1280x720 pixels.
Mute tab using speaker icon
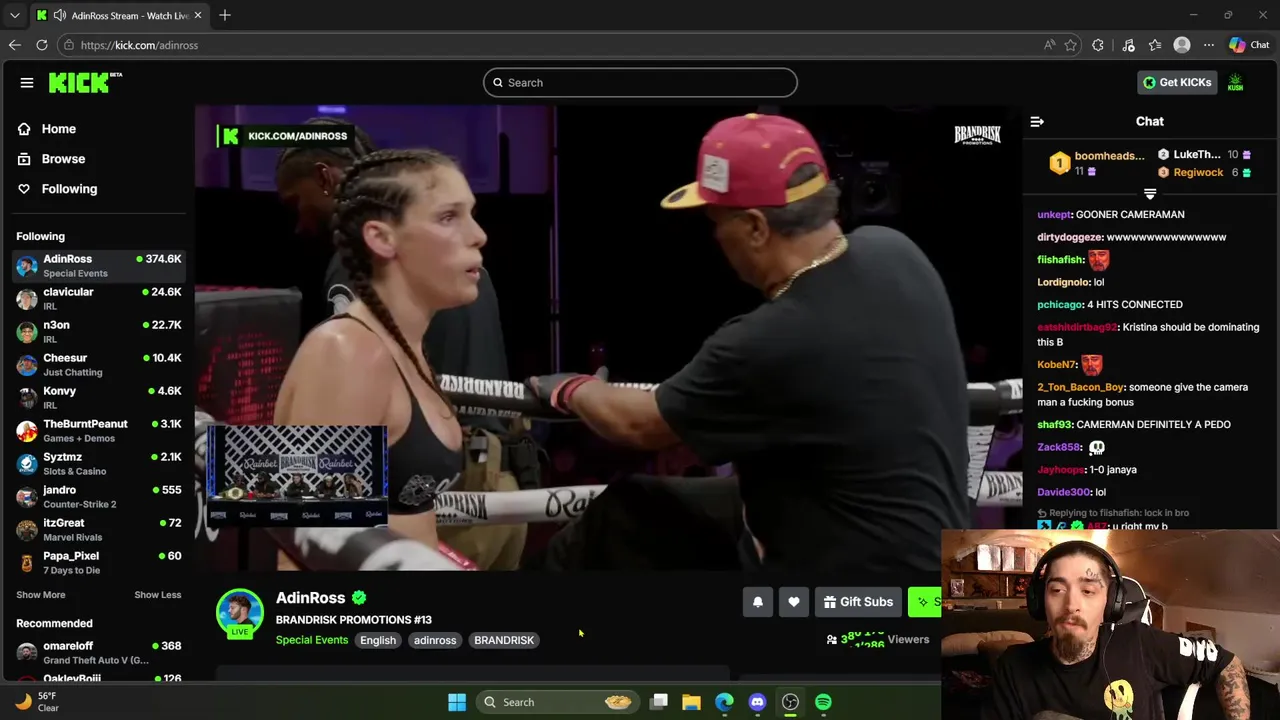point(60,15)
